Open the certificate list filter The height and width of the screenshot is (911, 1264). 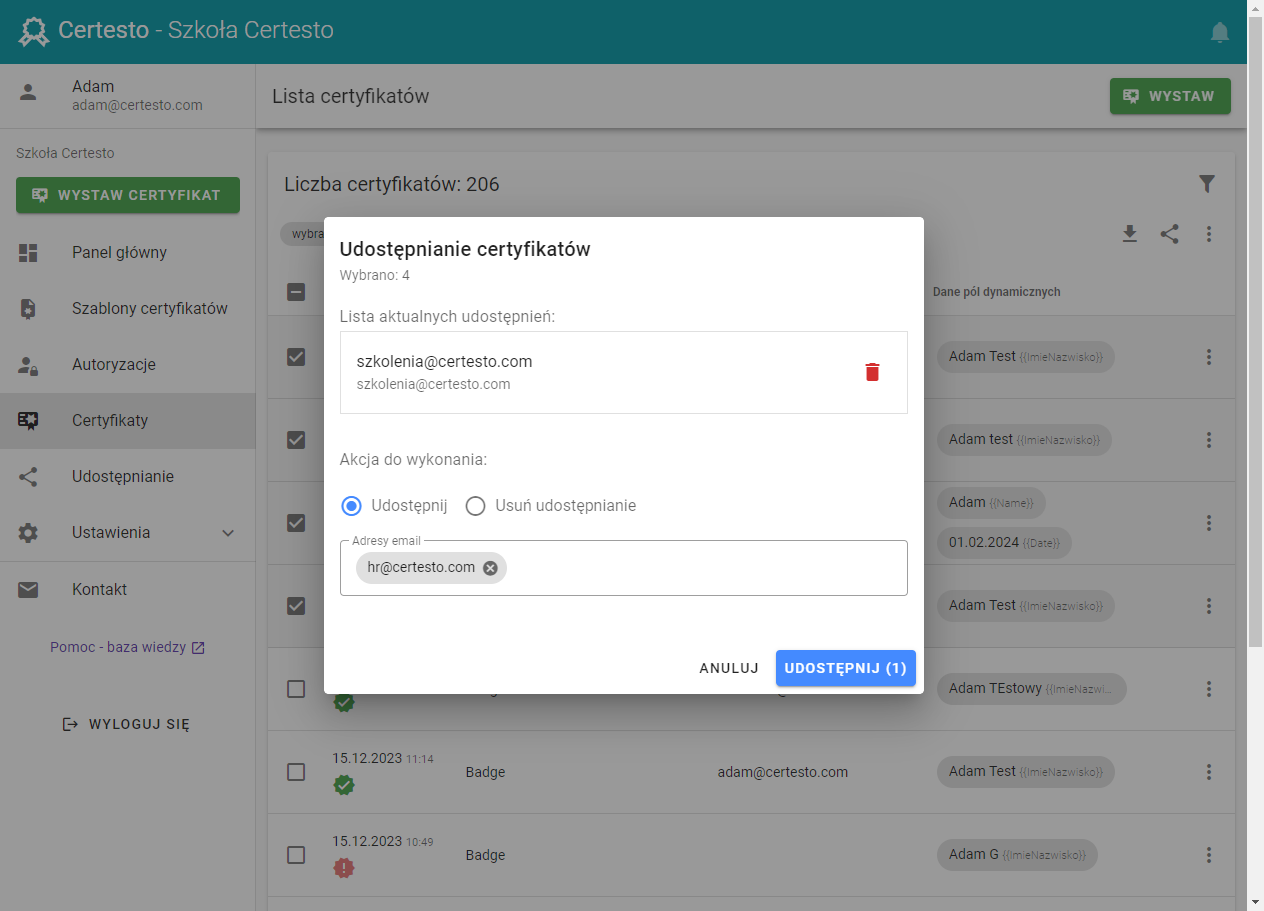pos(1207,183)
